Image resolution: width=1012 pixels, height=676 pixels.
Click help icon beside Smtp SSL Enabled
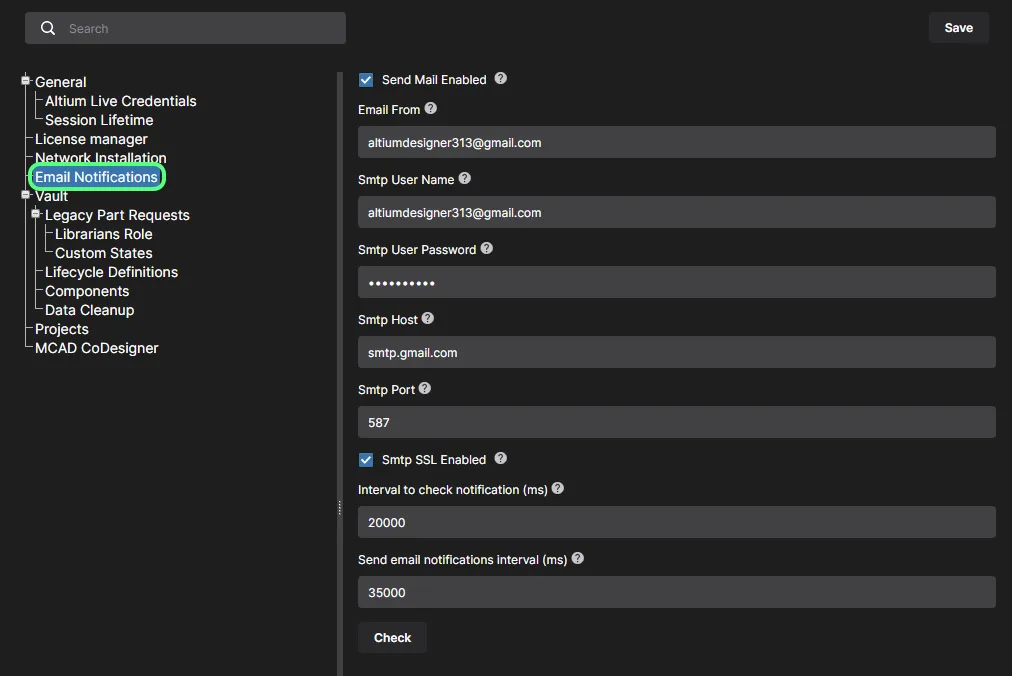click(x=501, y=459)
